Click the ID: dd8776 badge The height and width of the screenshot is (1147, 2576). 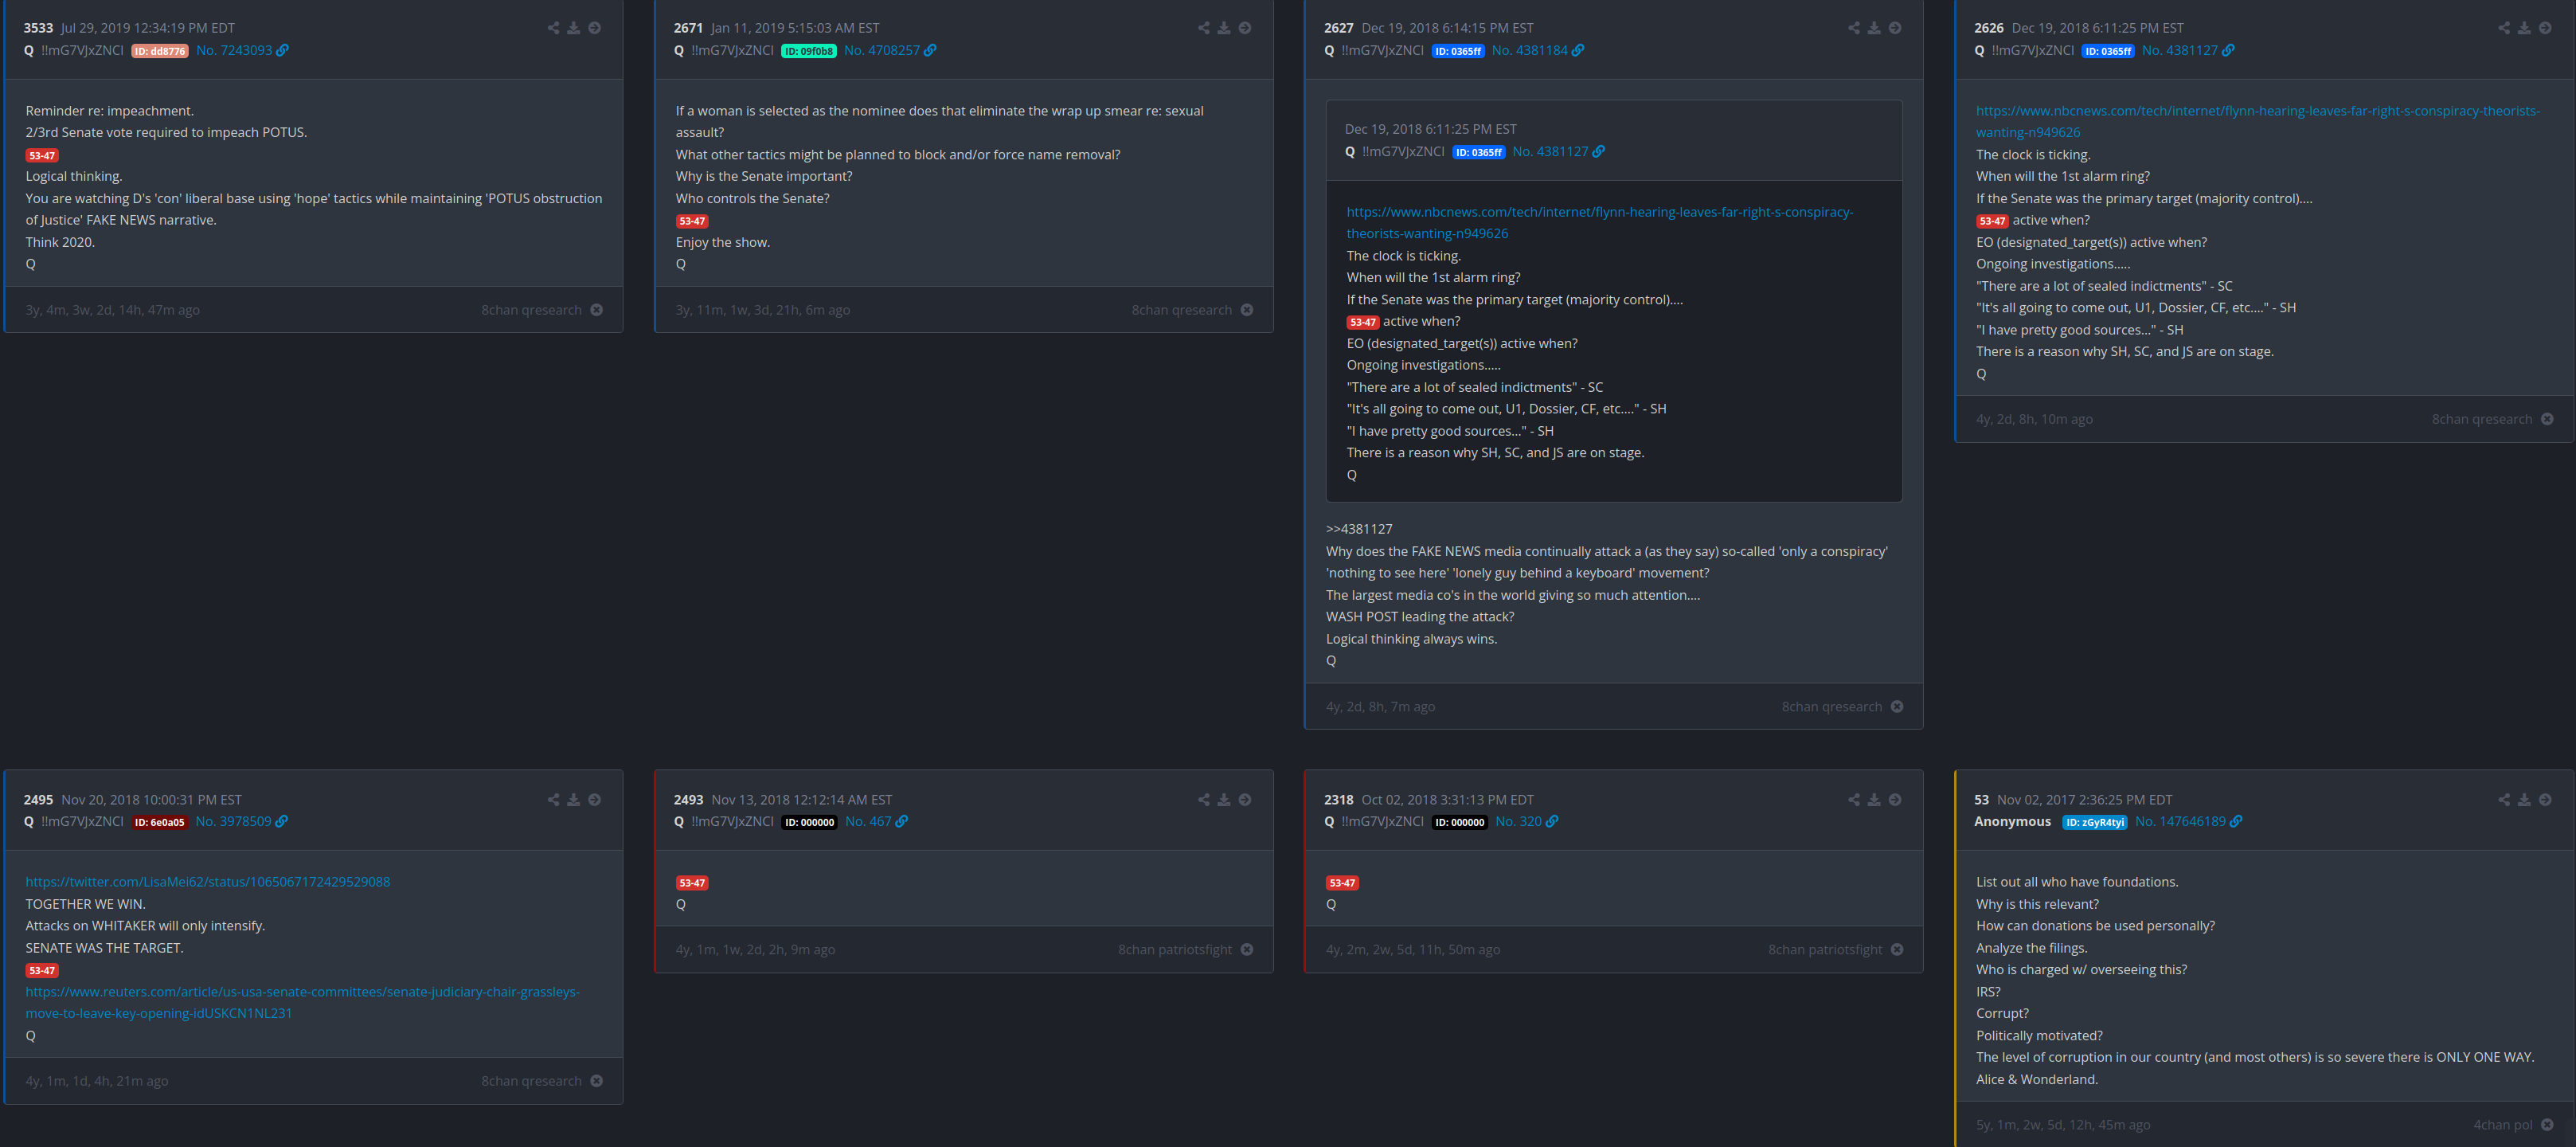160,51
